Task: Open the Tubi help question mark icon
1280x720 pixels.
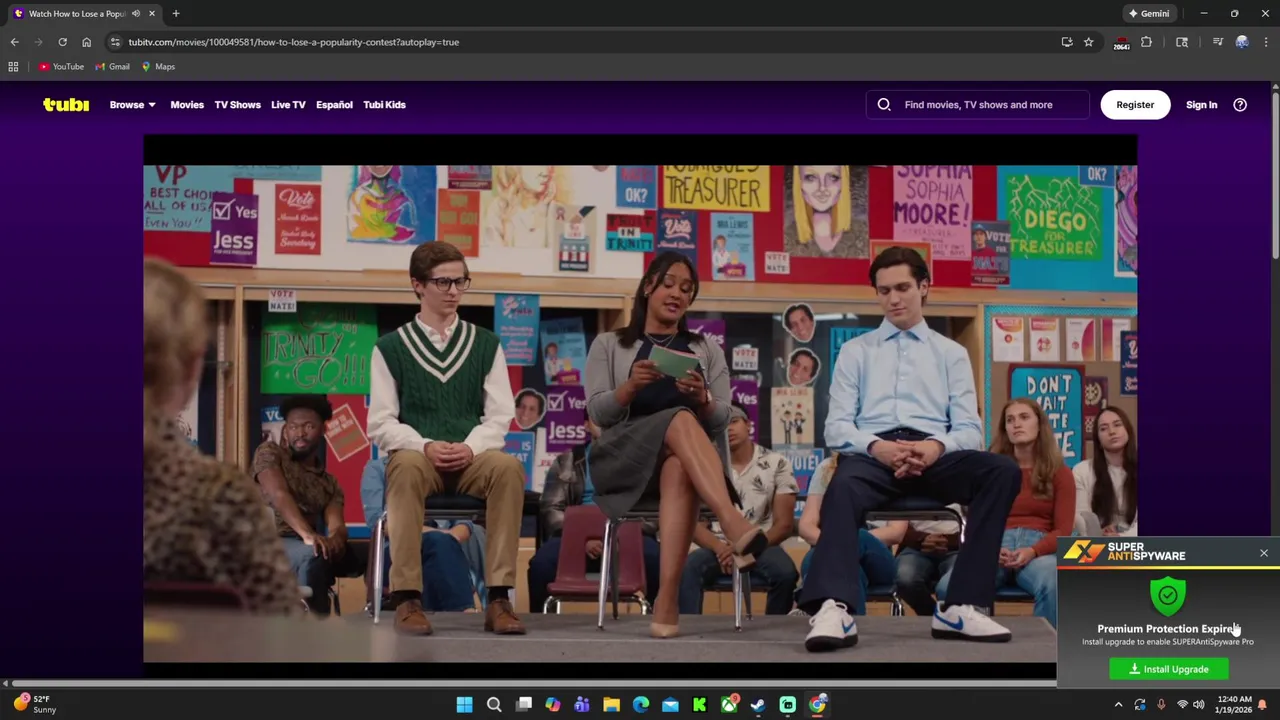Action: point(1240,104)
